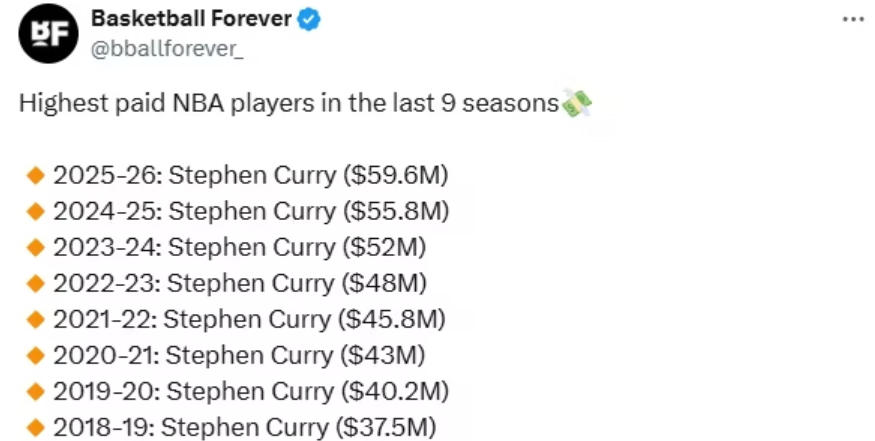Click the orange diamond beside 2022-23
This screenshot has height=441, width=875.
click(x=36, y=284)
